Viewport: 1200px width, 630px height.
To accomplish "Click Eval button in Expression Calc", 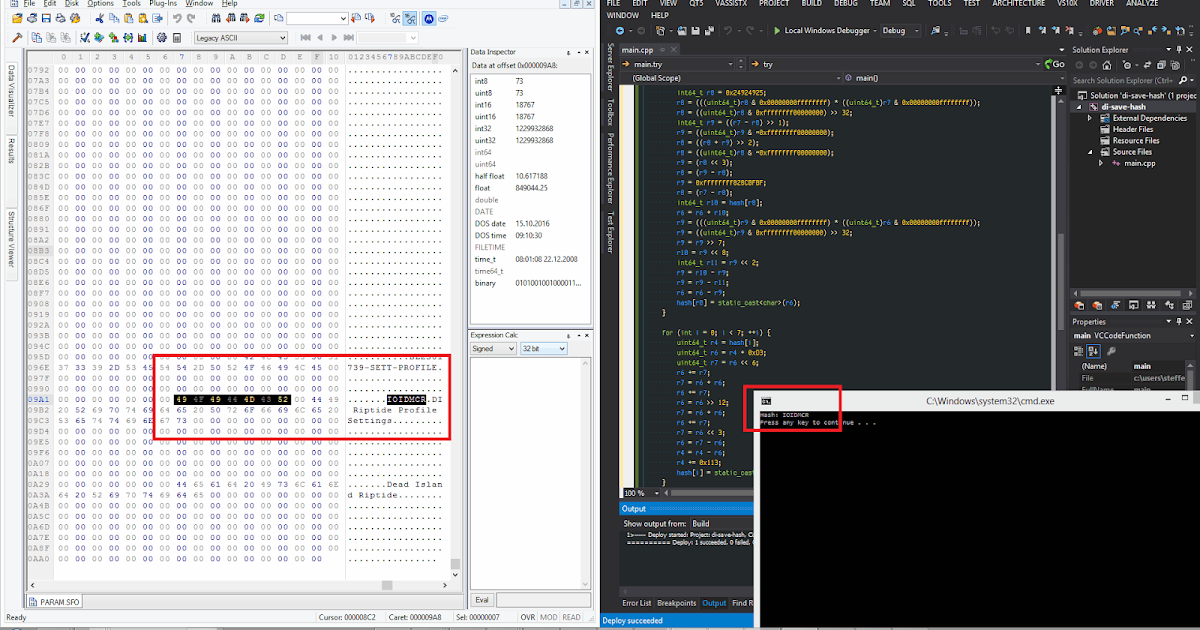I will pyautogui.click(x=482, y=600).
